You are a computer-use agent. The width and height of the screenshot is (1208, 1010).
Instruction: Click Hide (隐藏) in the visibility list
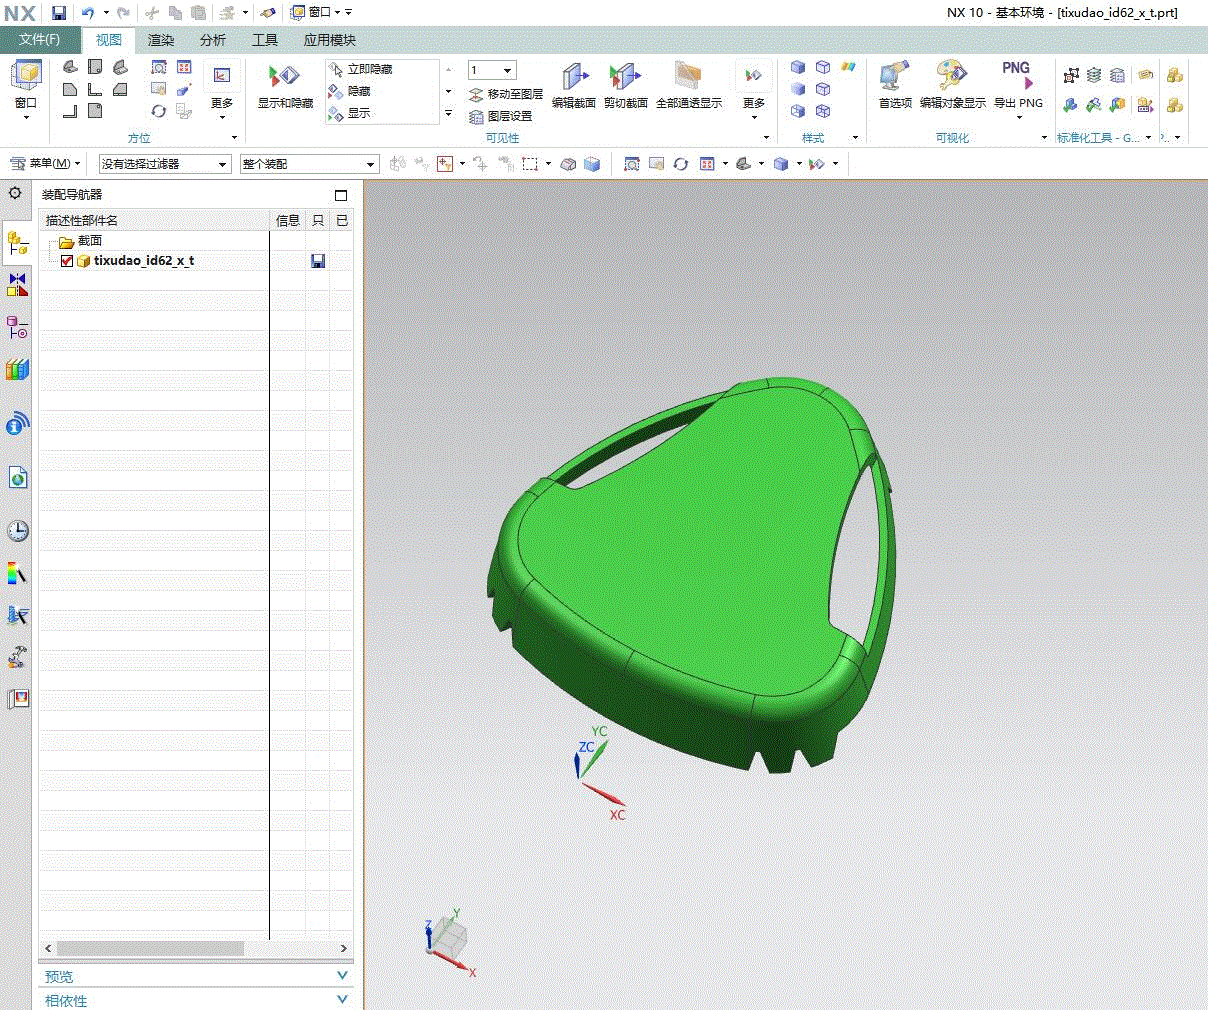coord(350,92)
